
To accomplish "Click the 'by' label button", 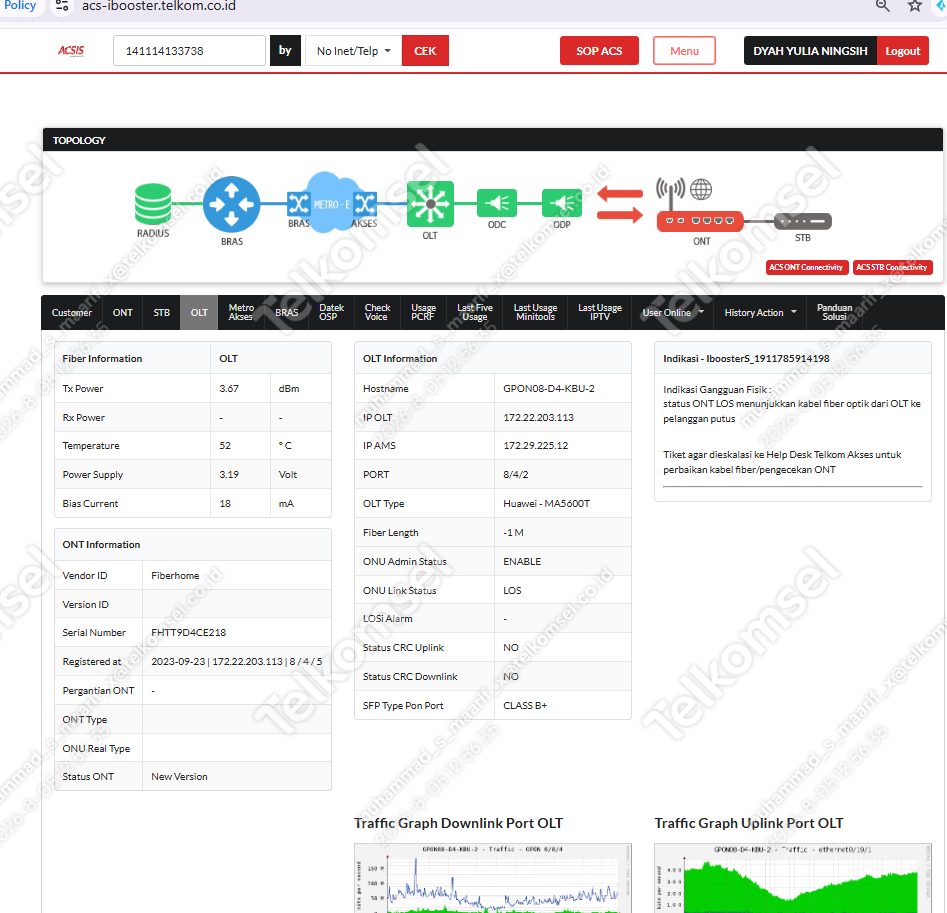I will [x=285, y=51].
